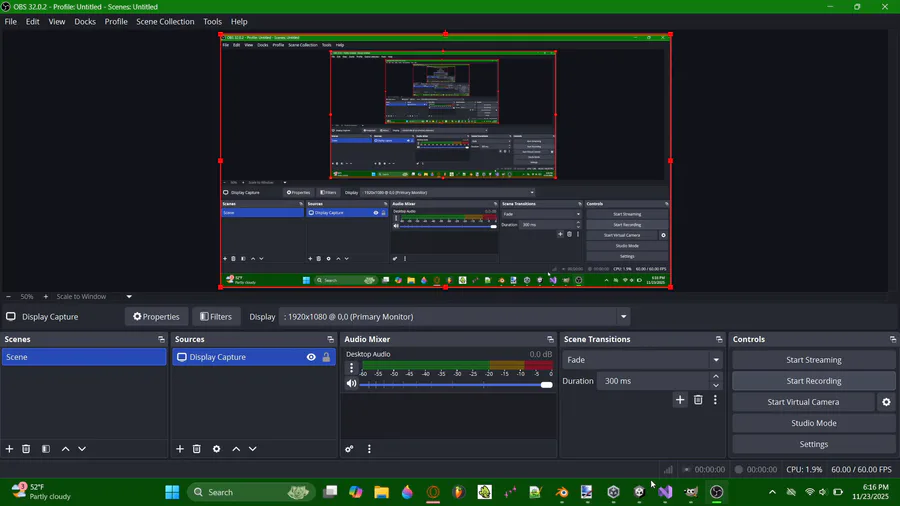Pop out the Scene Transitions dock
Viewport: 900px width, 506px height.
(x=719, y=339)
